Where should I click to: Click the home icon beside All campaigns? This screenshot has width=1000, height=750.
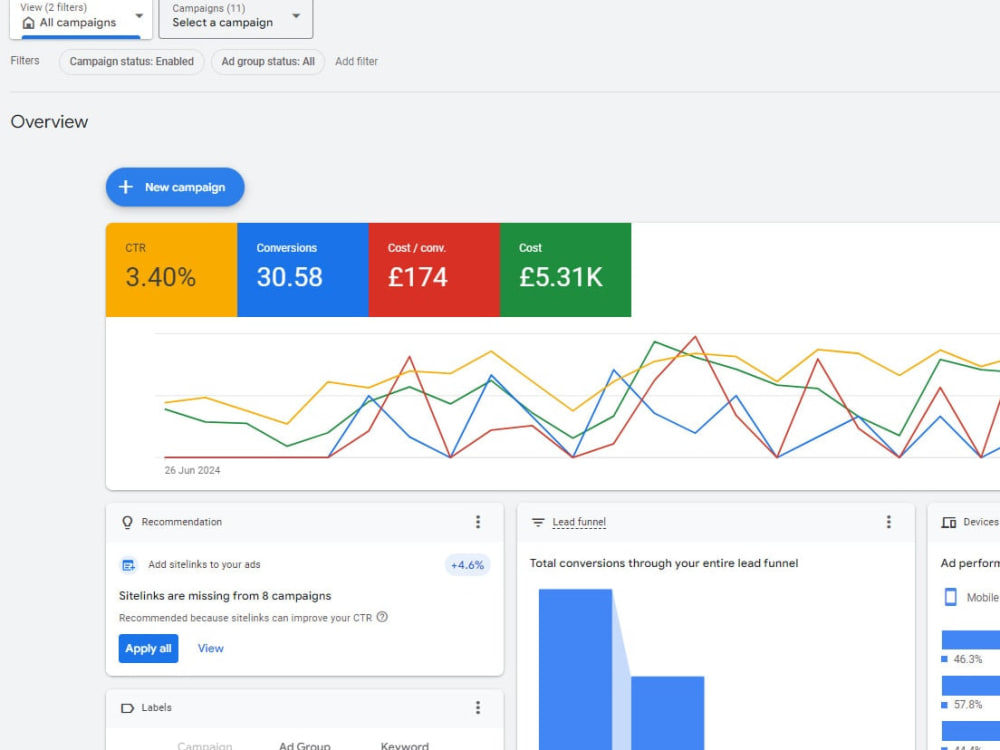click(28, 23)
